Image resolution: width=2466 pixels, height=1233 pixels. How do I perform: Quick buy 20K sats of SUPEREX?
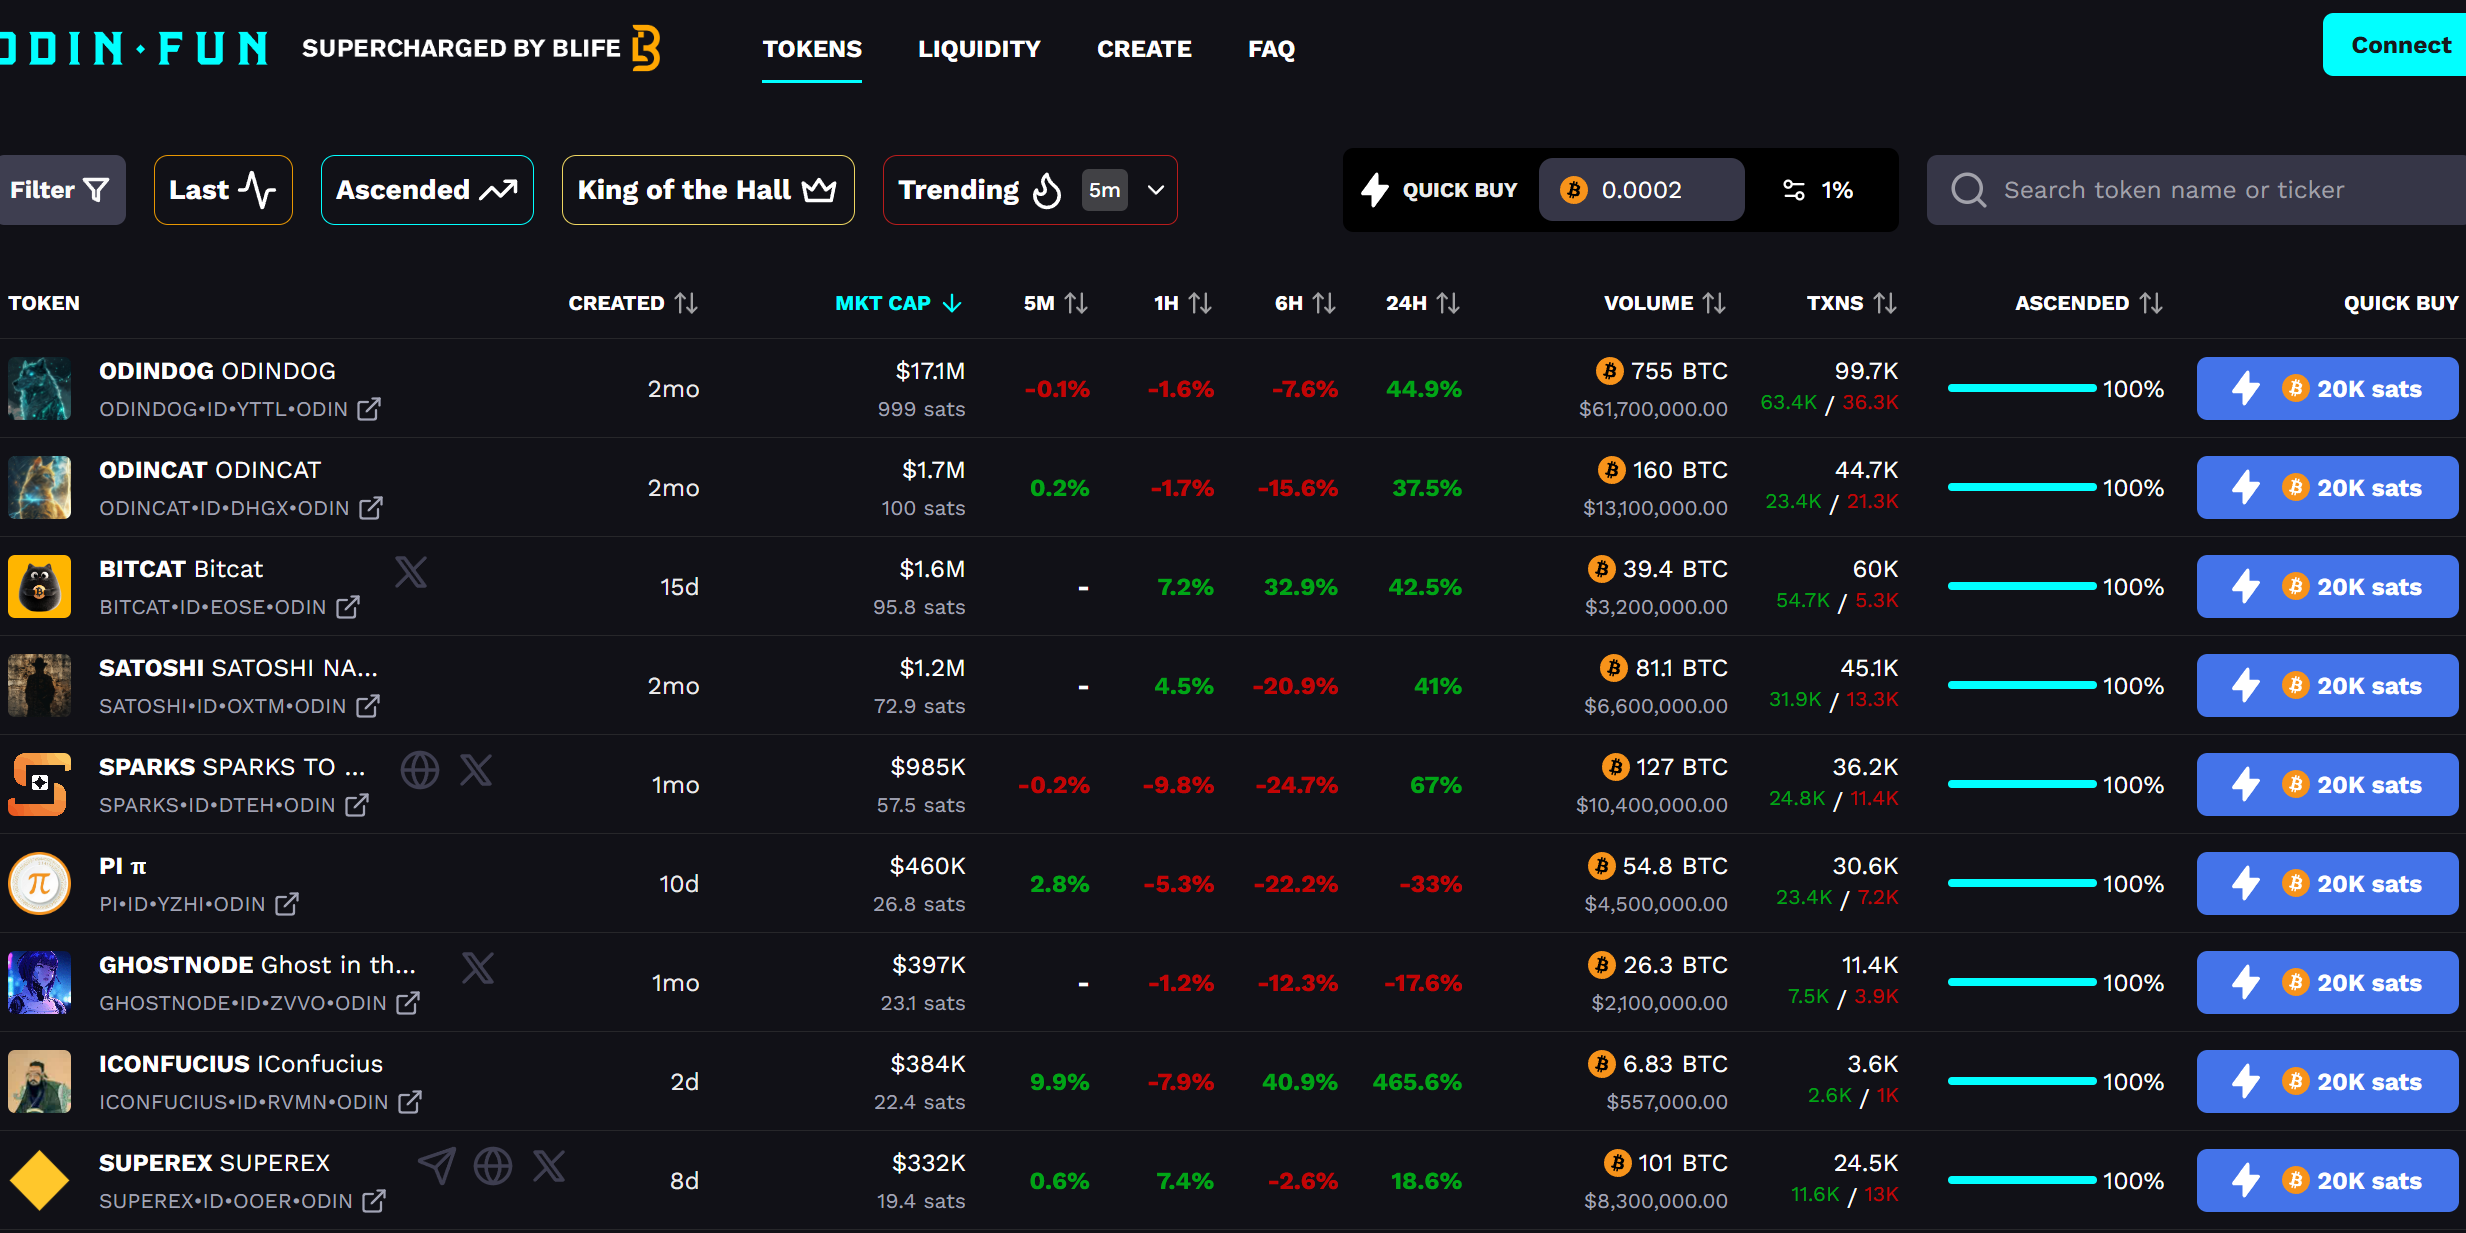click(x=2327, y=1180)
